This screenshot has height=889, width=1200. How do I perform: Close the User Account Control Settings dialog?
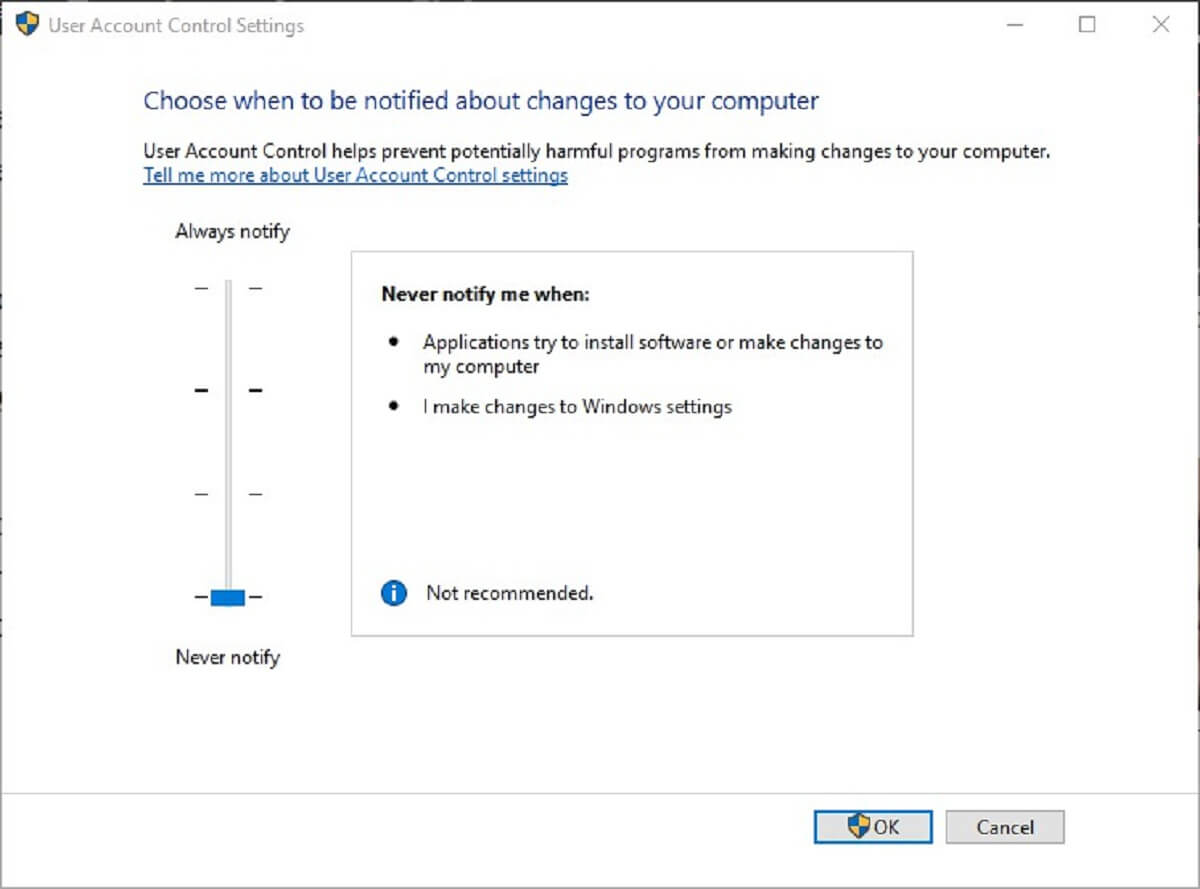[1160, 25]
